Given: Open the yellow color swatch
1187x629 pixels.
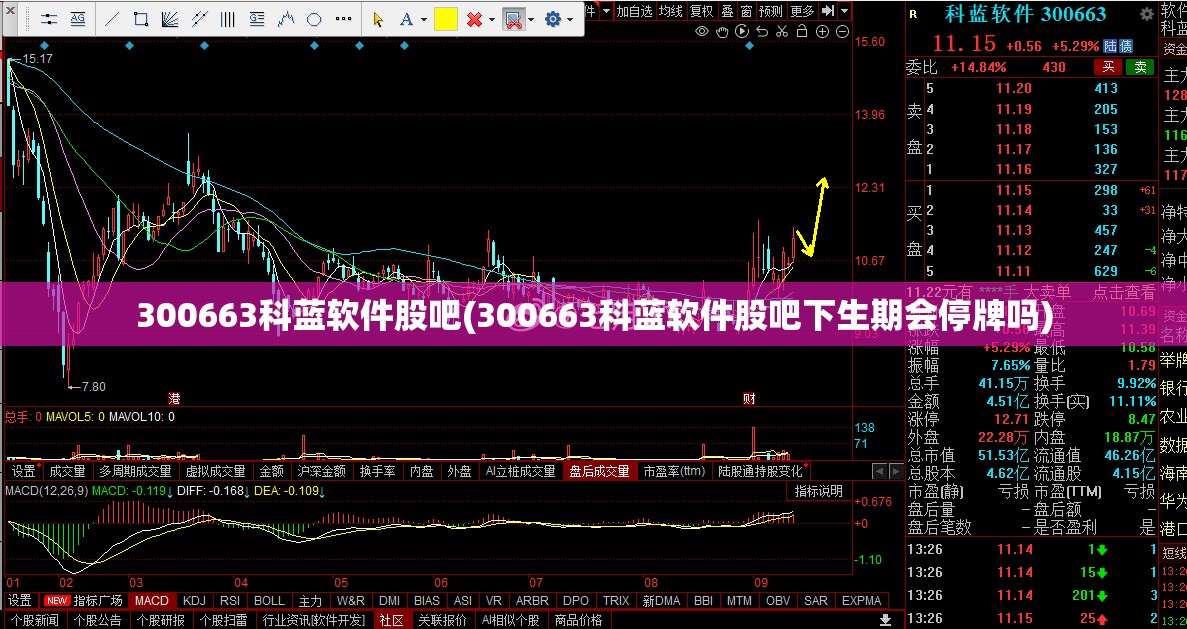Looking at the screenshot, I should 446,19.
